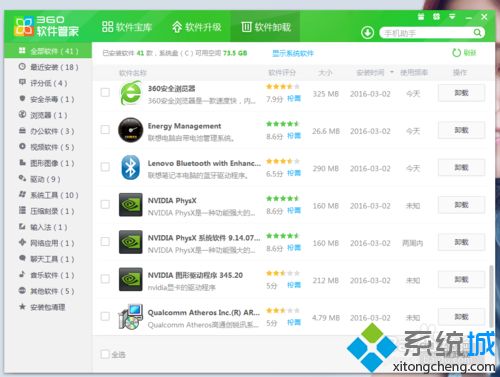Select 压缩刻录 (1) category
This screenshot has height=377, width=500.
pos(48,211)
